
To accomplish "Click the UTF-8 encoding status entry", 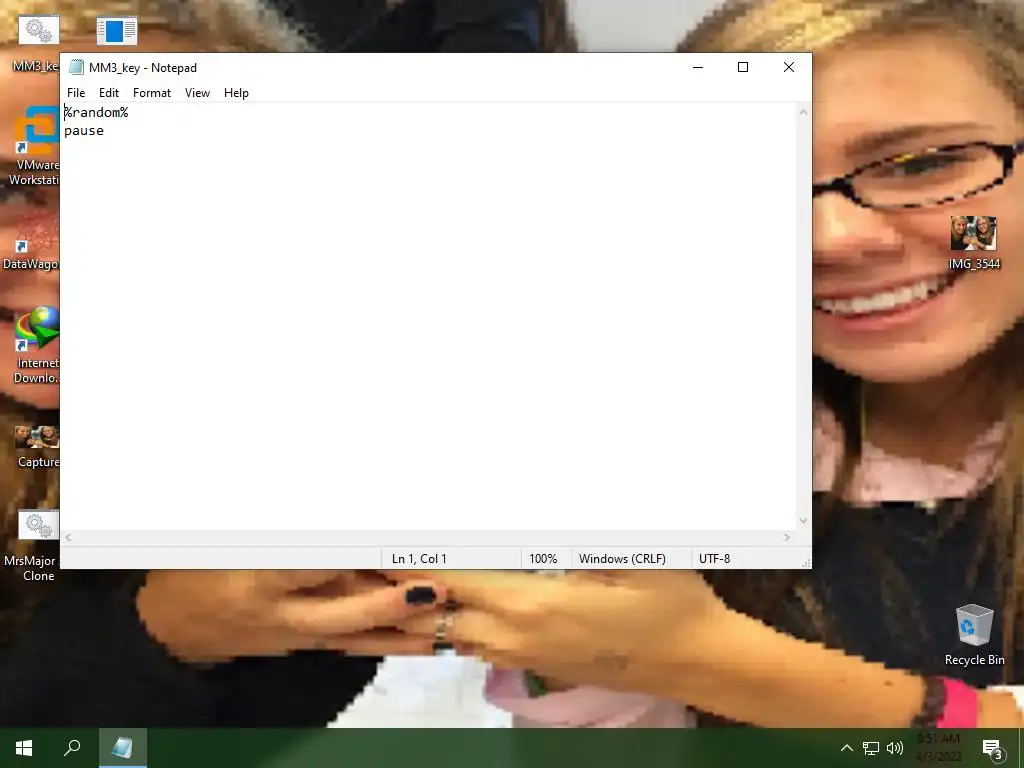I will (x=714, y=559).
